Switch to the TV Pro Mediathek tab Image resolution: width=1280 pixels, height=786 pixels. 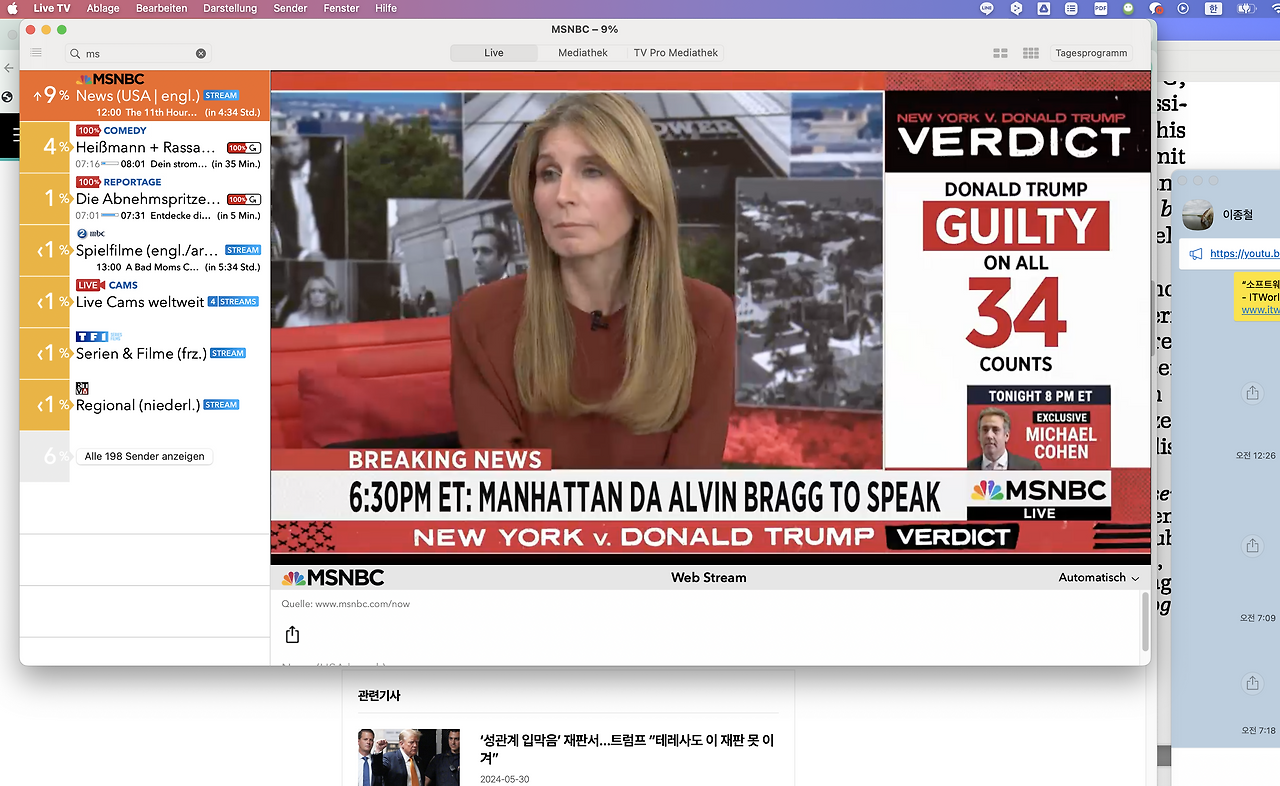676,53
